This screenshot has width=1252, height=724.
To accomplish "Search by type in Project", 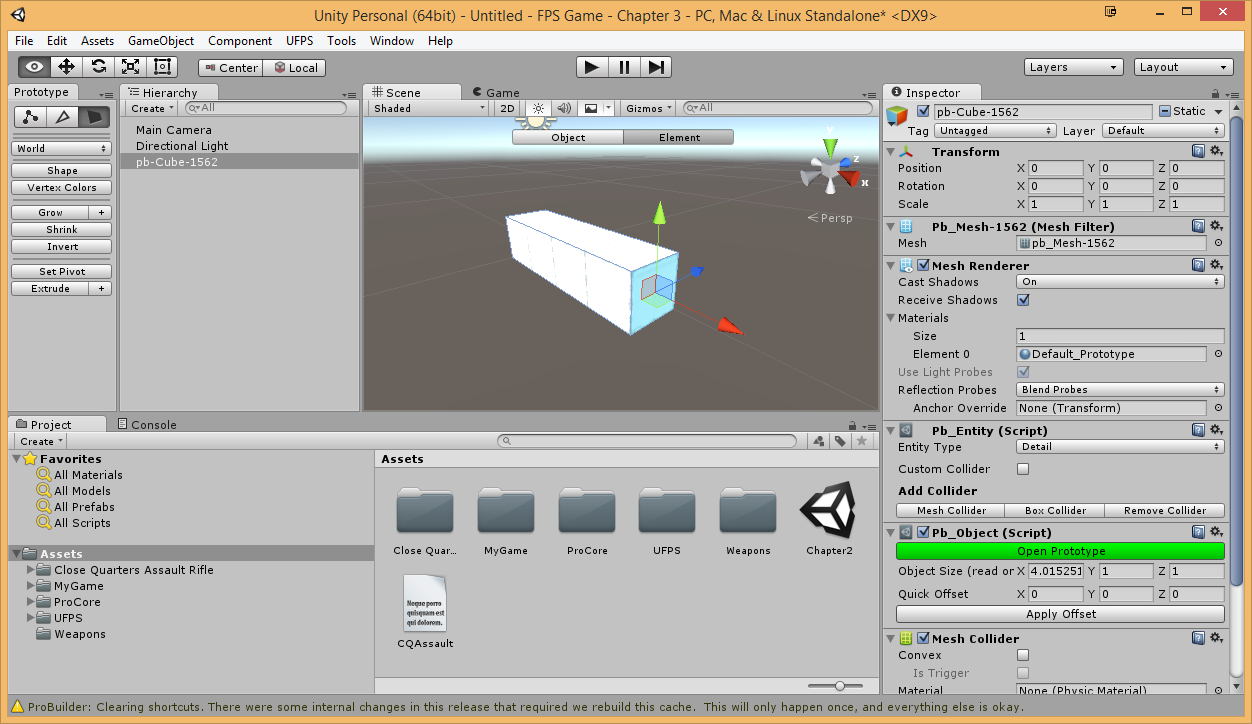I will 819,441.
